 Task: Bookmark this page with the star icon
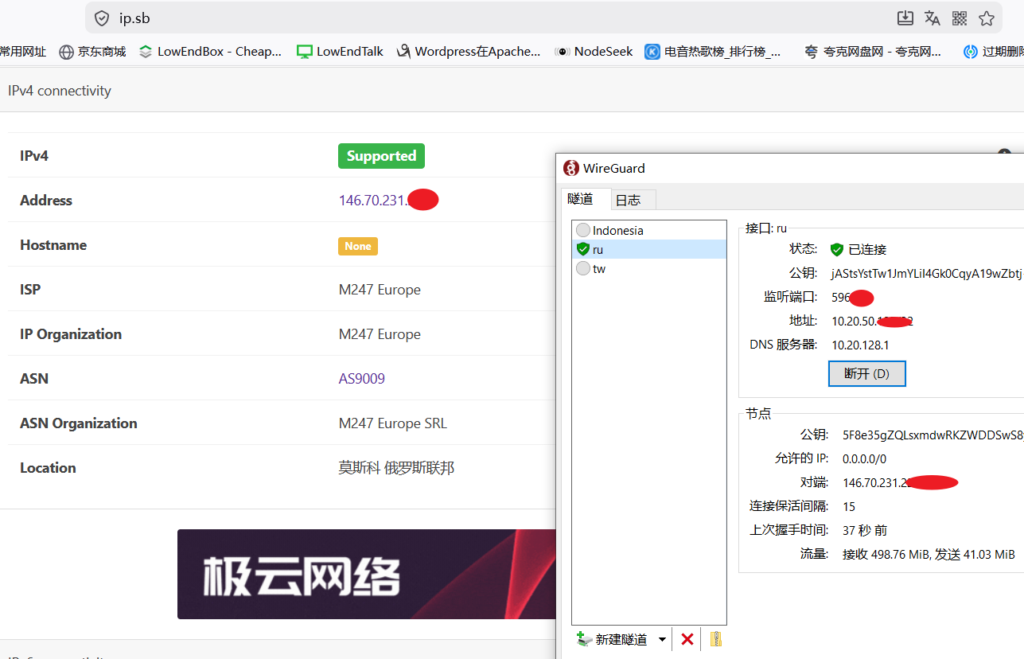[x=986, y=18]
